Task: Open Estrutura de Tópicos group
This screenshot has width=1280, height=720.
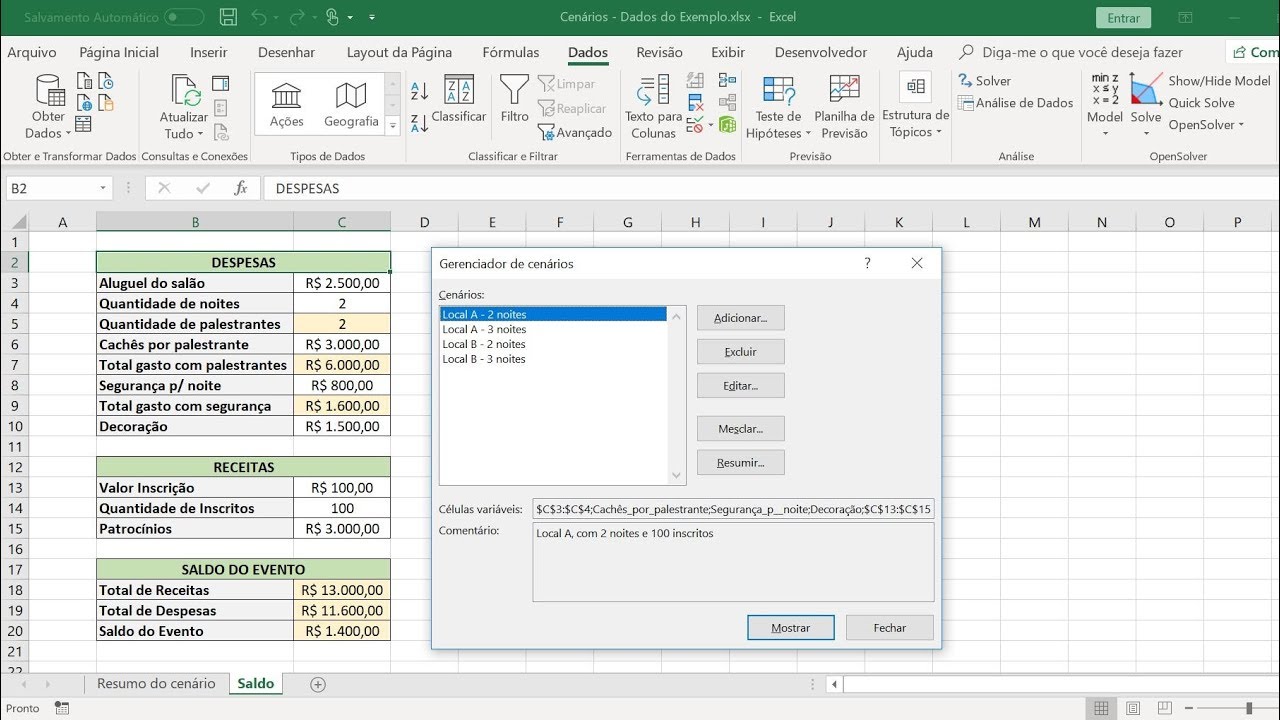Action: coord(915,107)
